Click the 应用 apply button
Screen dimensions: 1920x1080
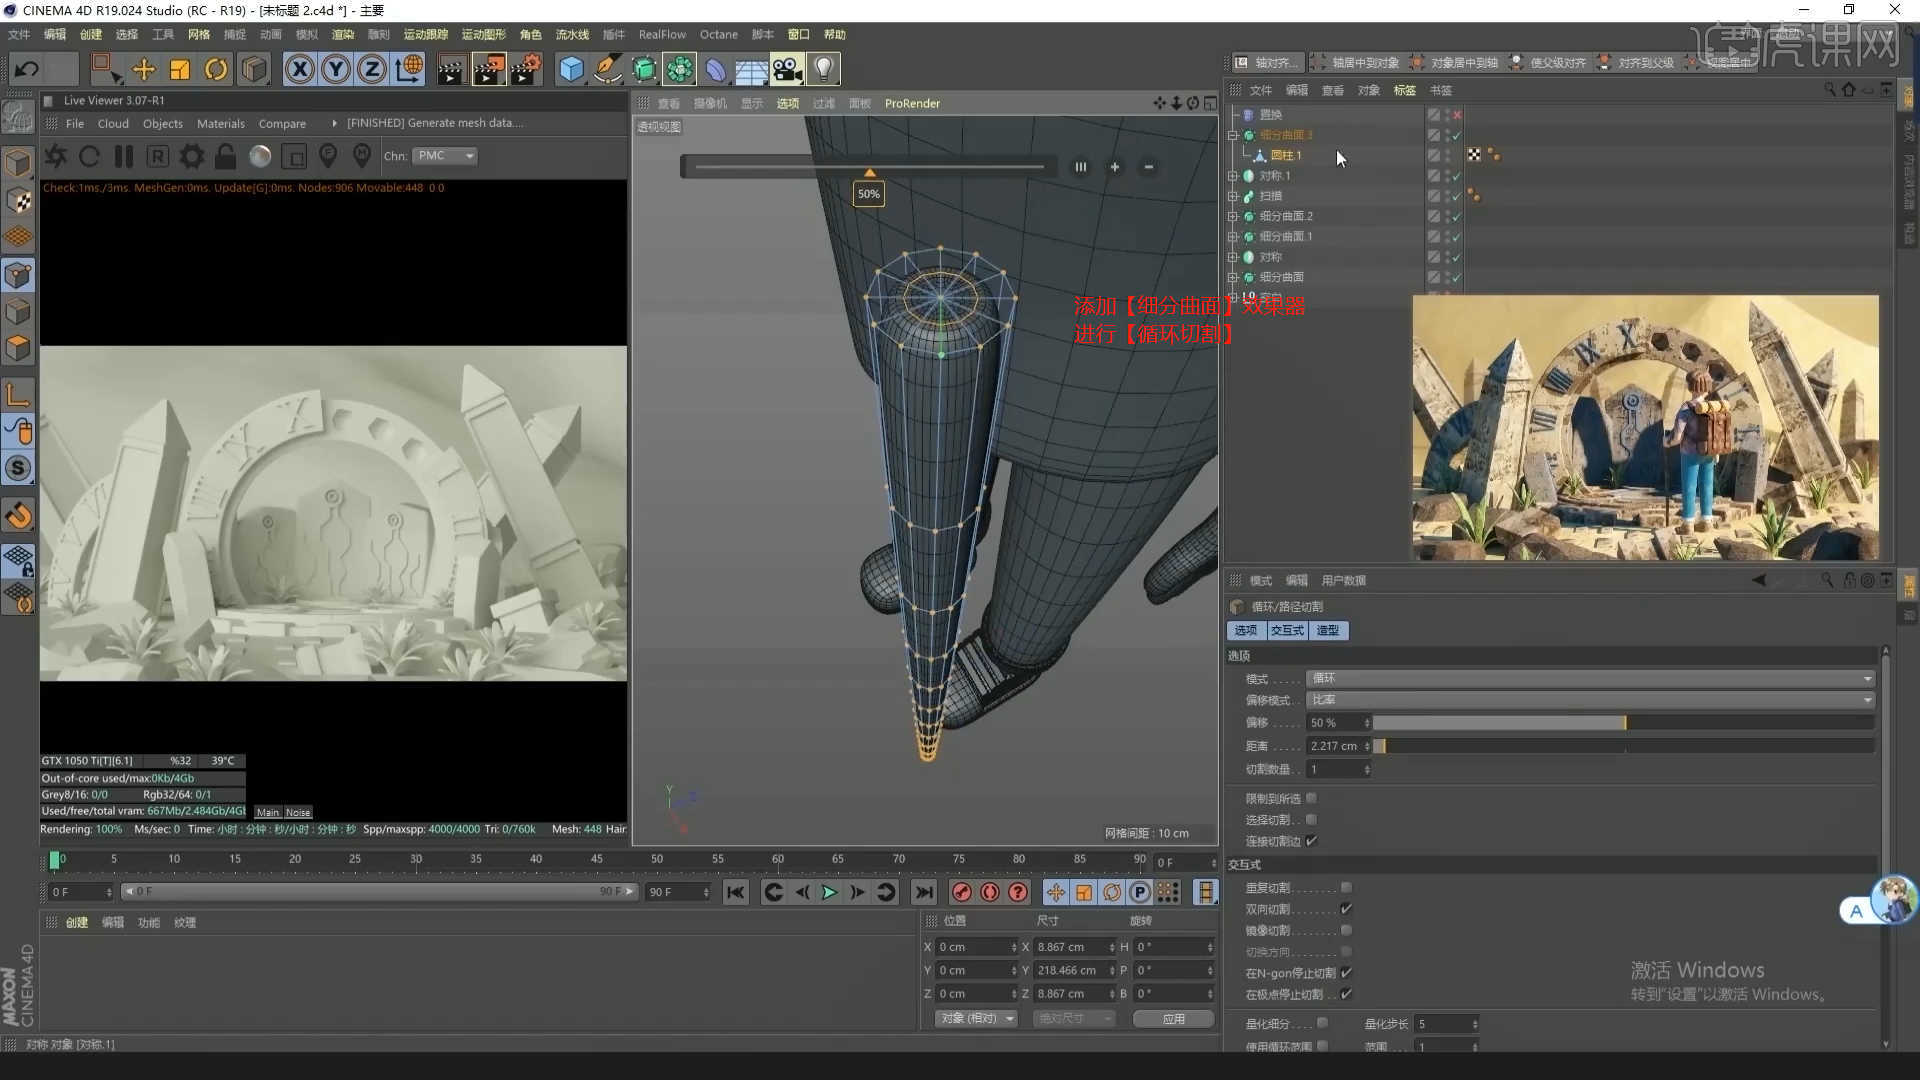pyautogui.click(x=1173, y=1018)
